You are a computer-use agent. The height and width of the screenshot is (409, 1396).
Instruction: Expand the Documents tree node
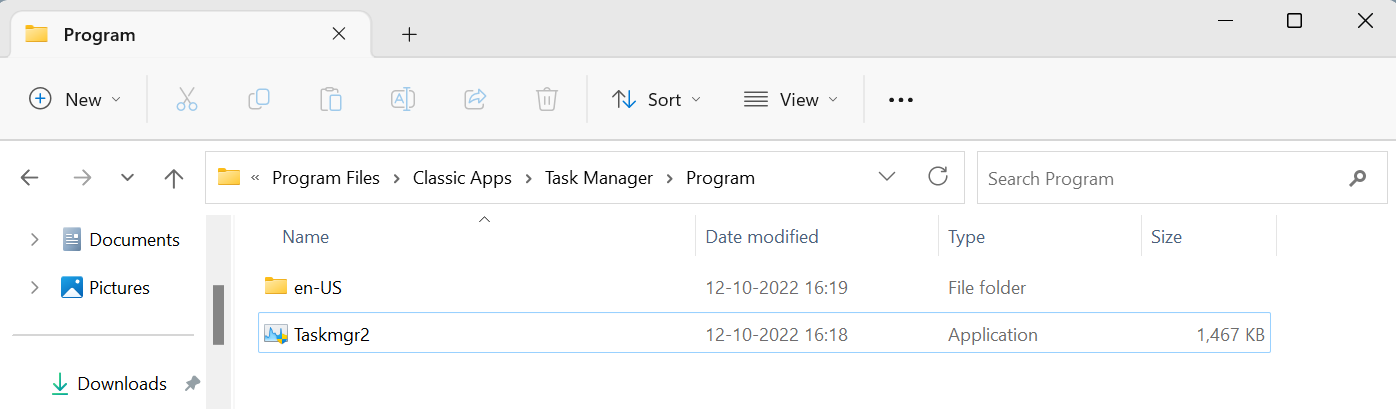coord(35,239)
